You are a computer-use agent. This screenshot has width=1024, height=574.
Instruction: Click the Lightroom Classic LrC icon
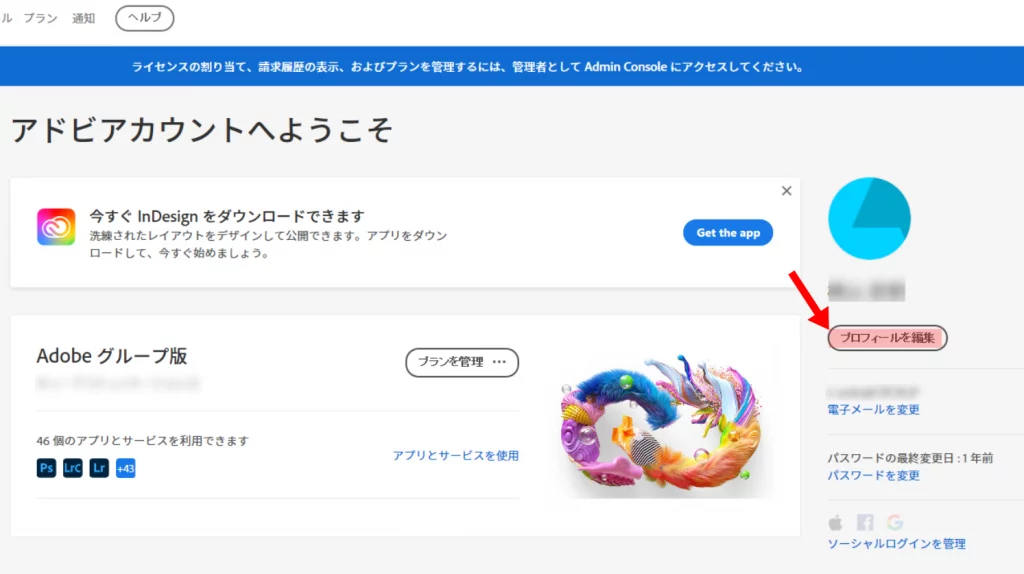(72, 468)
